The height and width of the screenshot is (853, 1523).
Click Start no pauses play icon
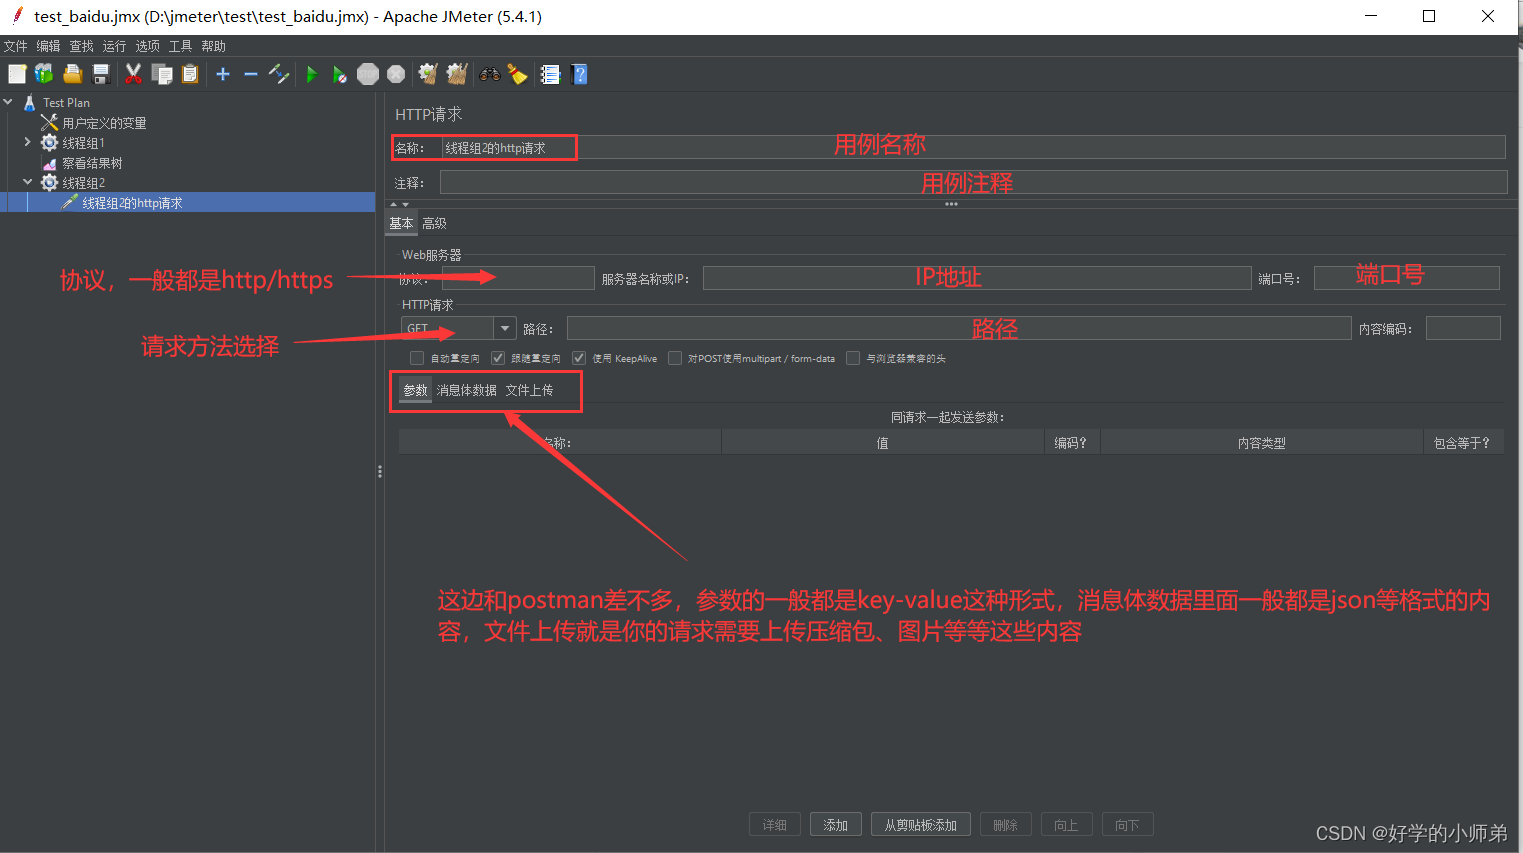click(x=340, y=74)
